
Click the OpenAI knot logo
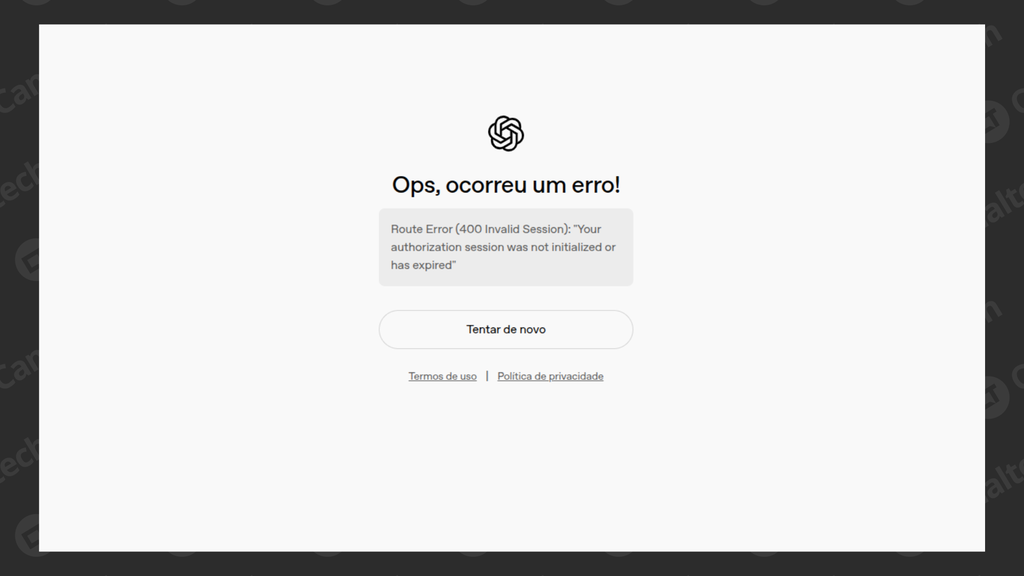505,134
